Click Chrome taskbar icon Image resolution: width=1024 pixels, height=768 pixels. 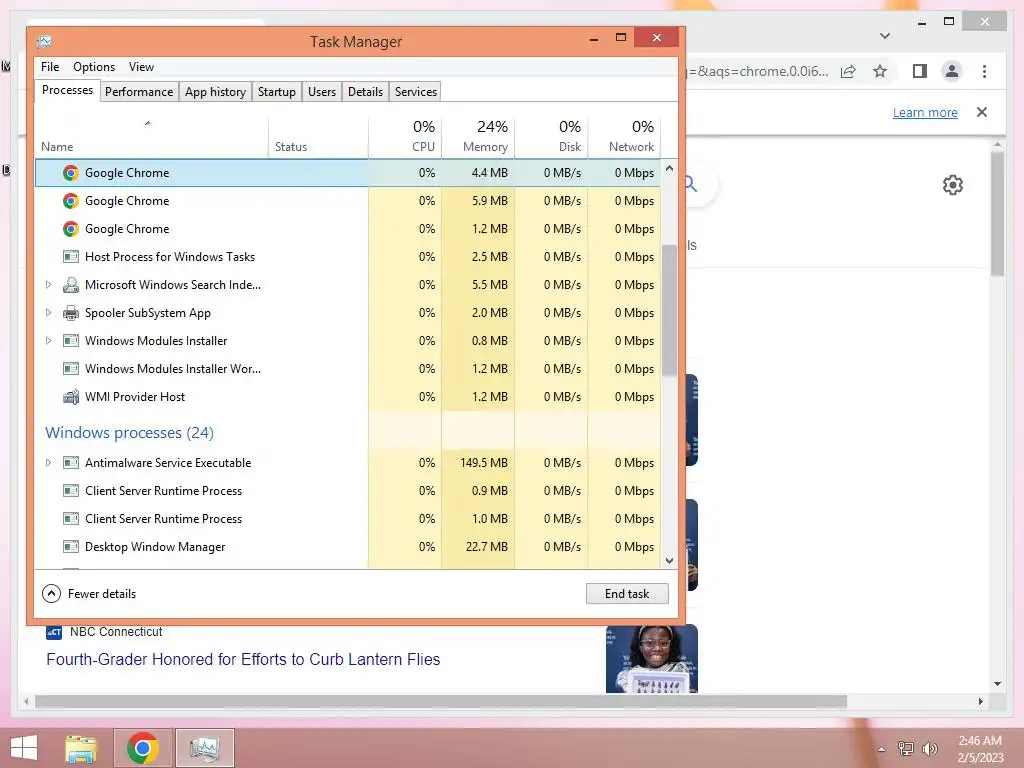pos(142,748)
